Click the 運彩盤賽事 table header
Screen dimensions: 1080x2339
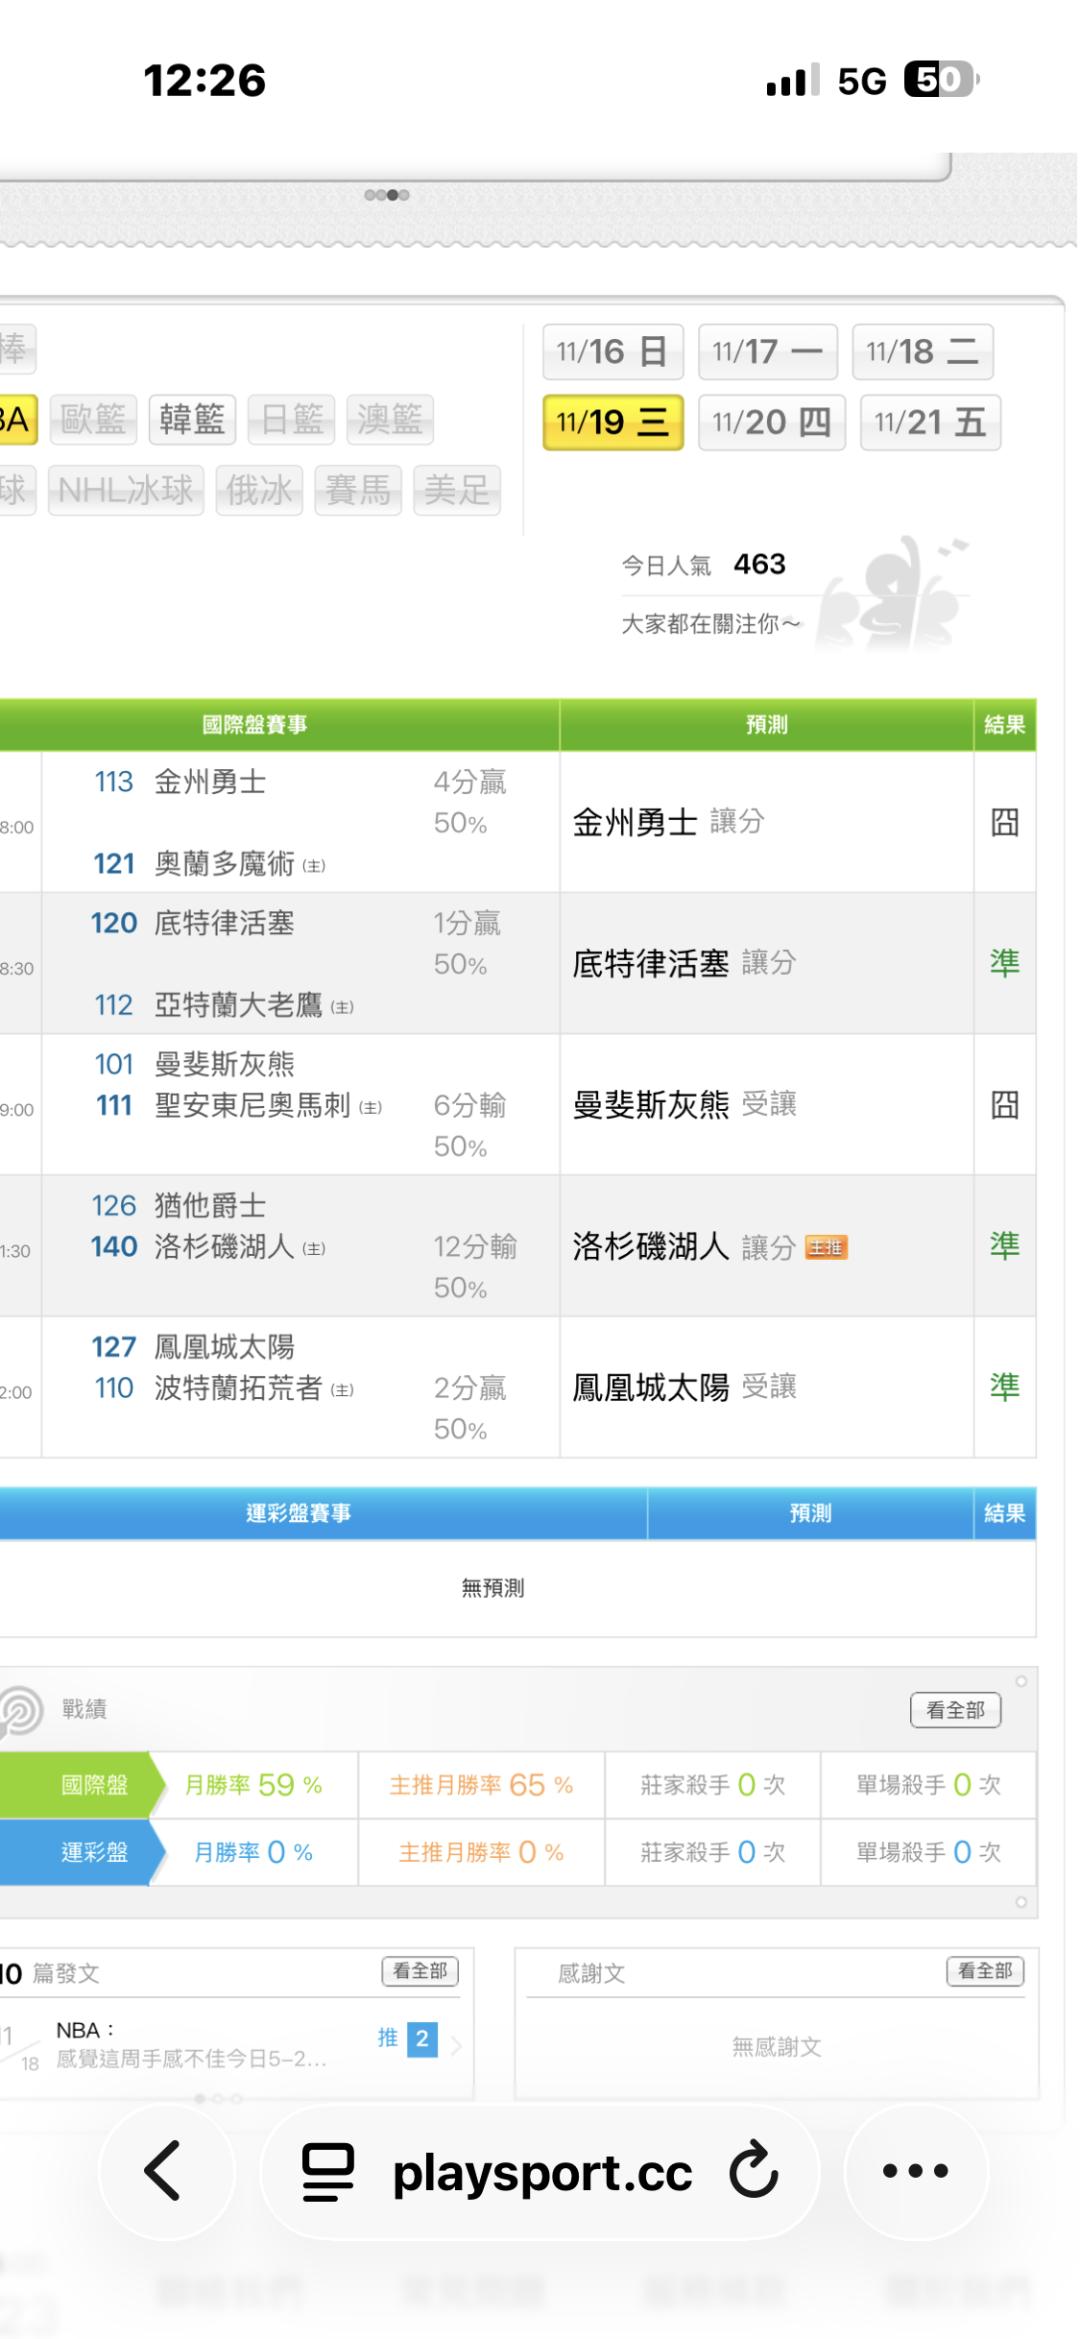click(299, 1513)
